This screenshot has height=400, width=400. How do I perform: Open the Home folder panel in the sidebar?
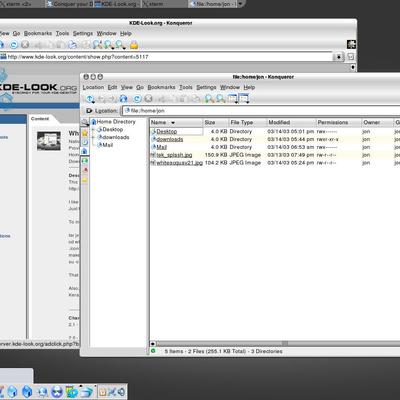[85, 151]
